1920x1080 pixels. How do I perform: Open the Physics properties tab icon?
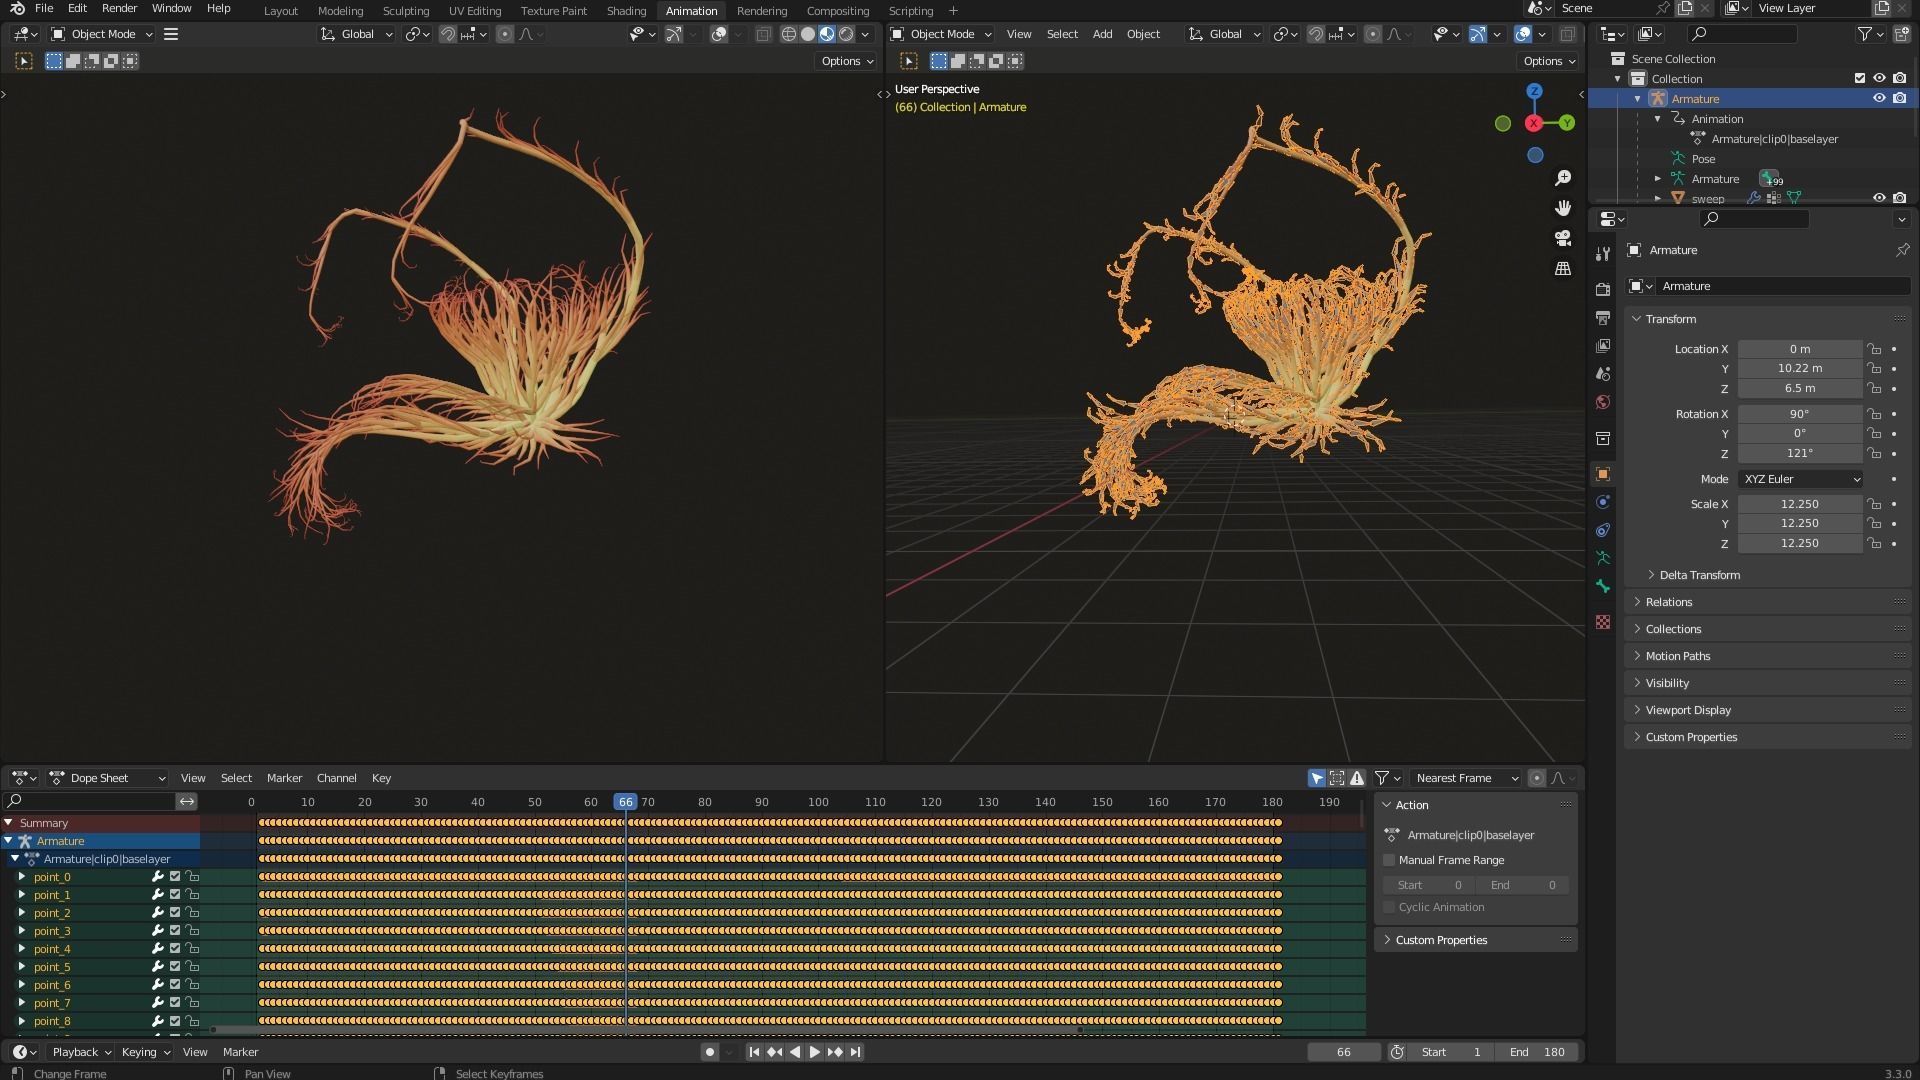[x=1603, y=502]
